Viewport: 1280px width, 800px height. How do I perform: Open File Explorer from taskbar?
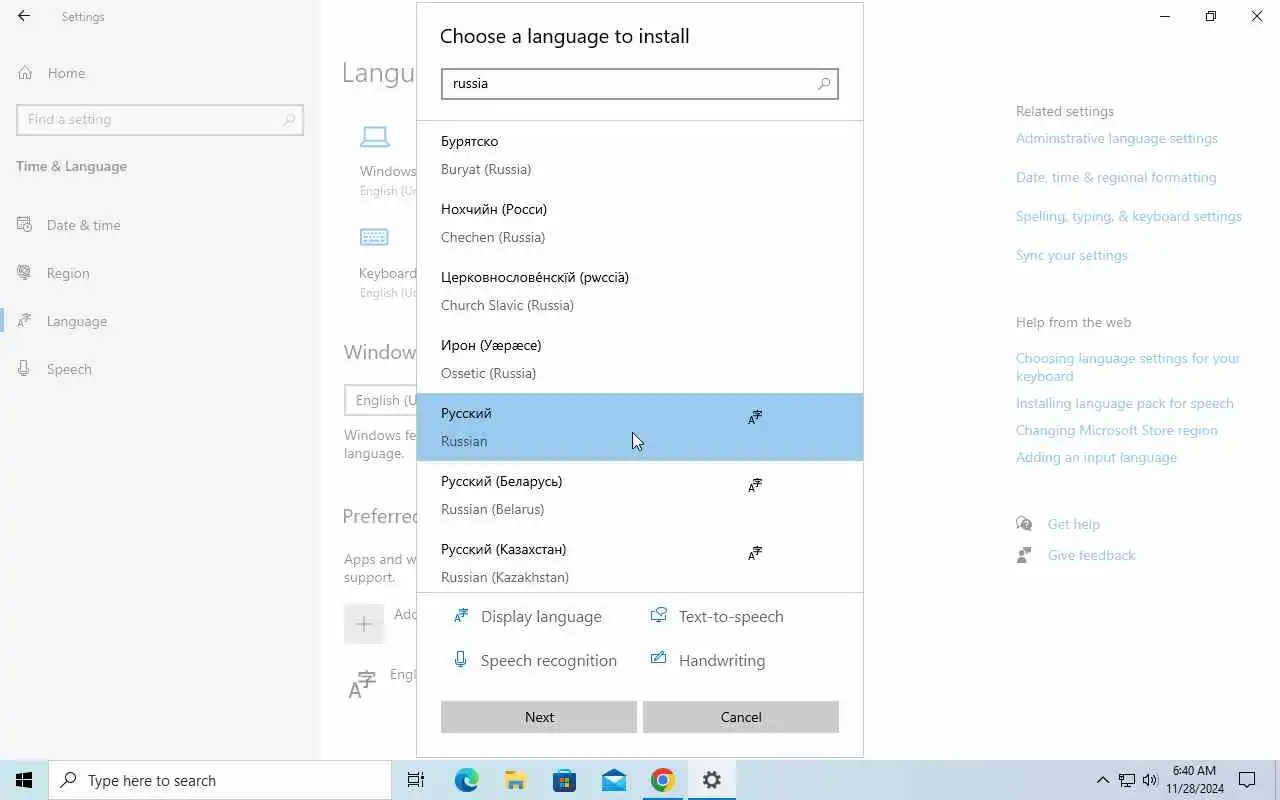(515, 780)
